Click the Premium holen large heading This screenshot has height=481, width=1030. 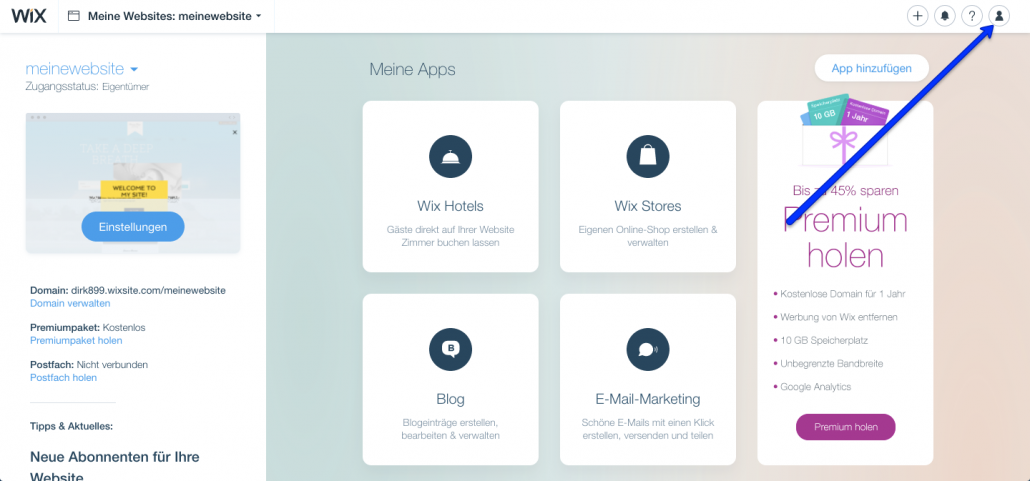(845, 237)
